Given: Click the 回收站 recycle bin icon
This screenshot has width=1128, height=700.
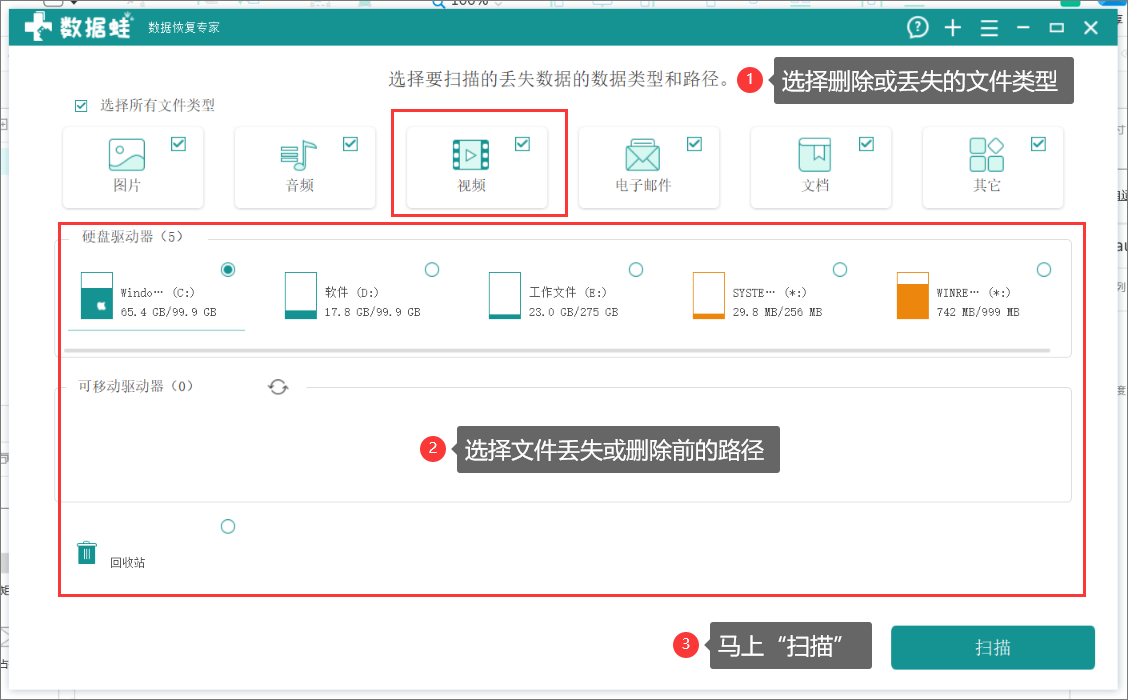Looking at the screenshot, I should [86, 553].
